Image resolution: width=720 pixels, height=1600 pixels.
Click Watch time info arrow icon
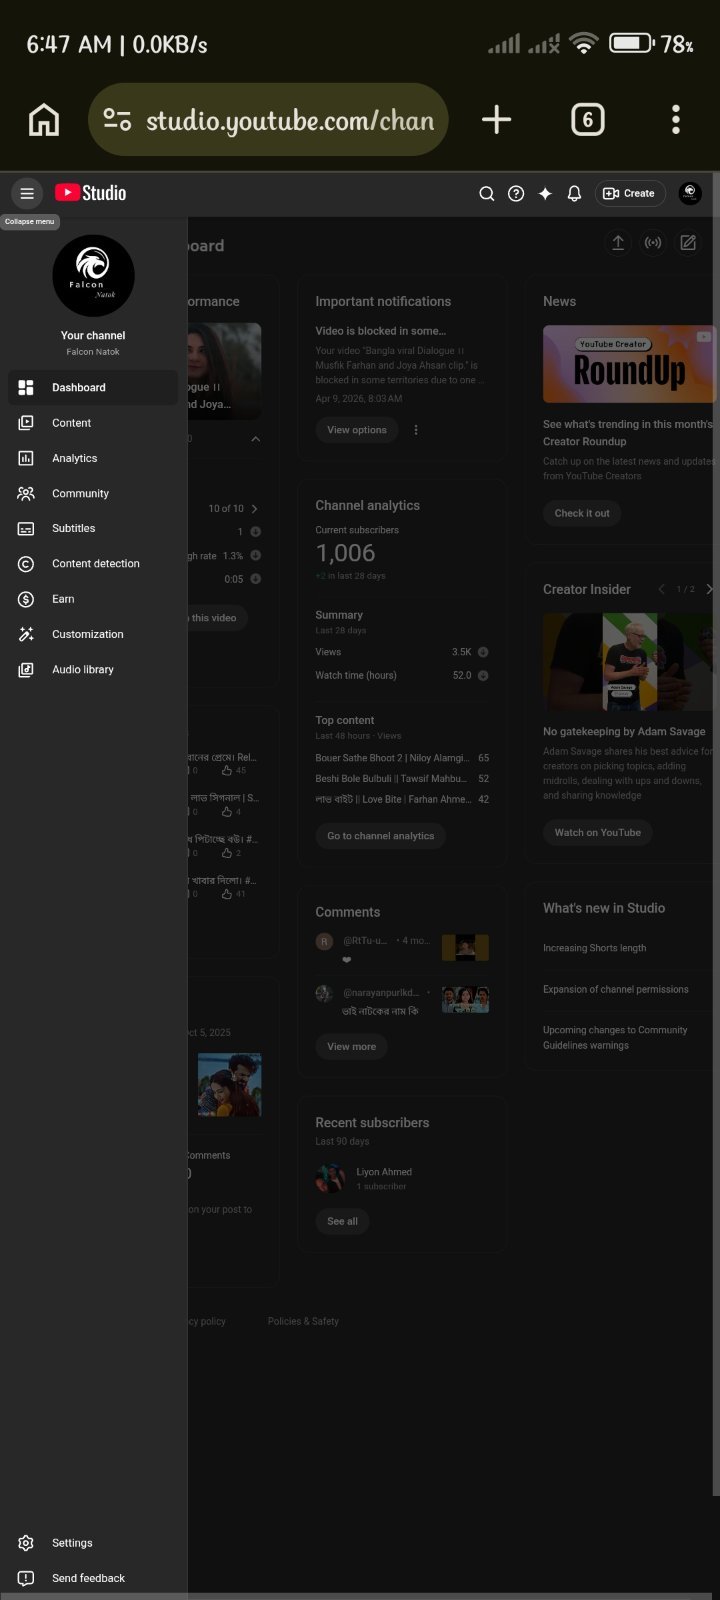tap(483, 675)
